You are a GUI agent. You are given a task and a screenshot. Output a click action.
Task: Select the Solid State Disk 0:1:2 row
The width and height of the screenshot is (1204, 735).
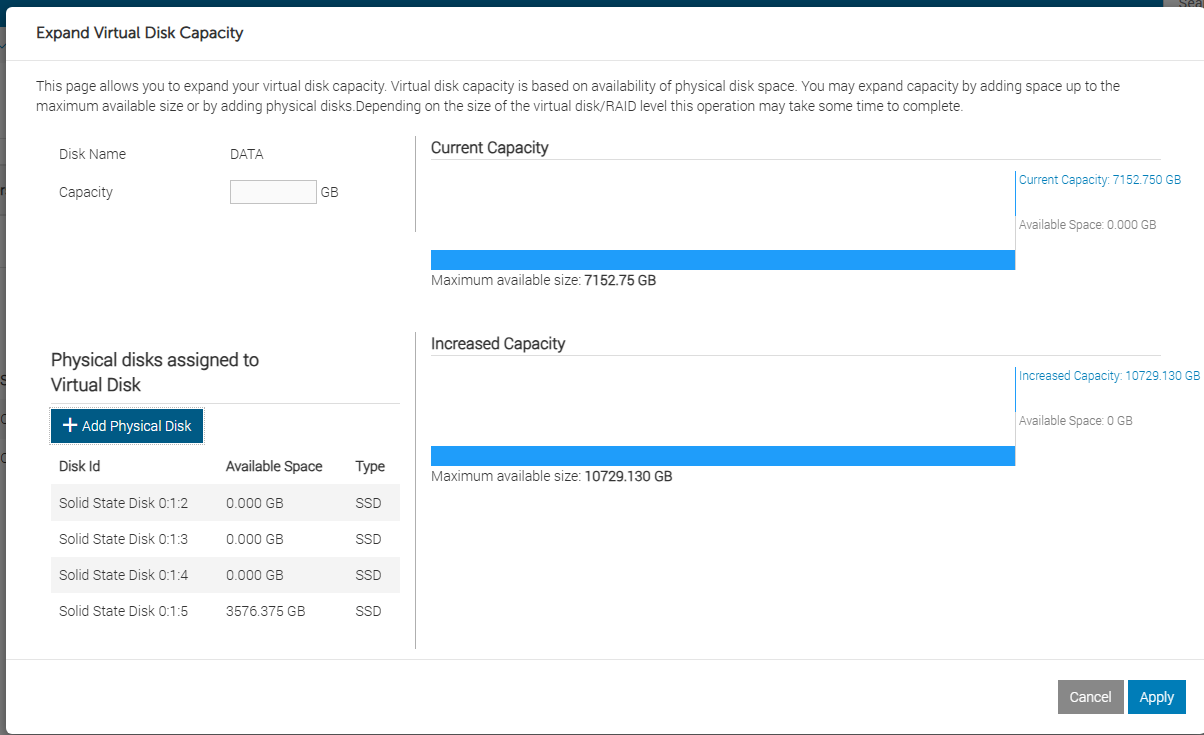123,503
